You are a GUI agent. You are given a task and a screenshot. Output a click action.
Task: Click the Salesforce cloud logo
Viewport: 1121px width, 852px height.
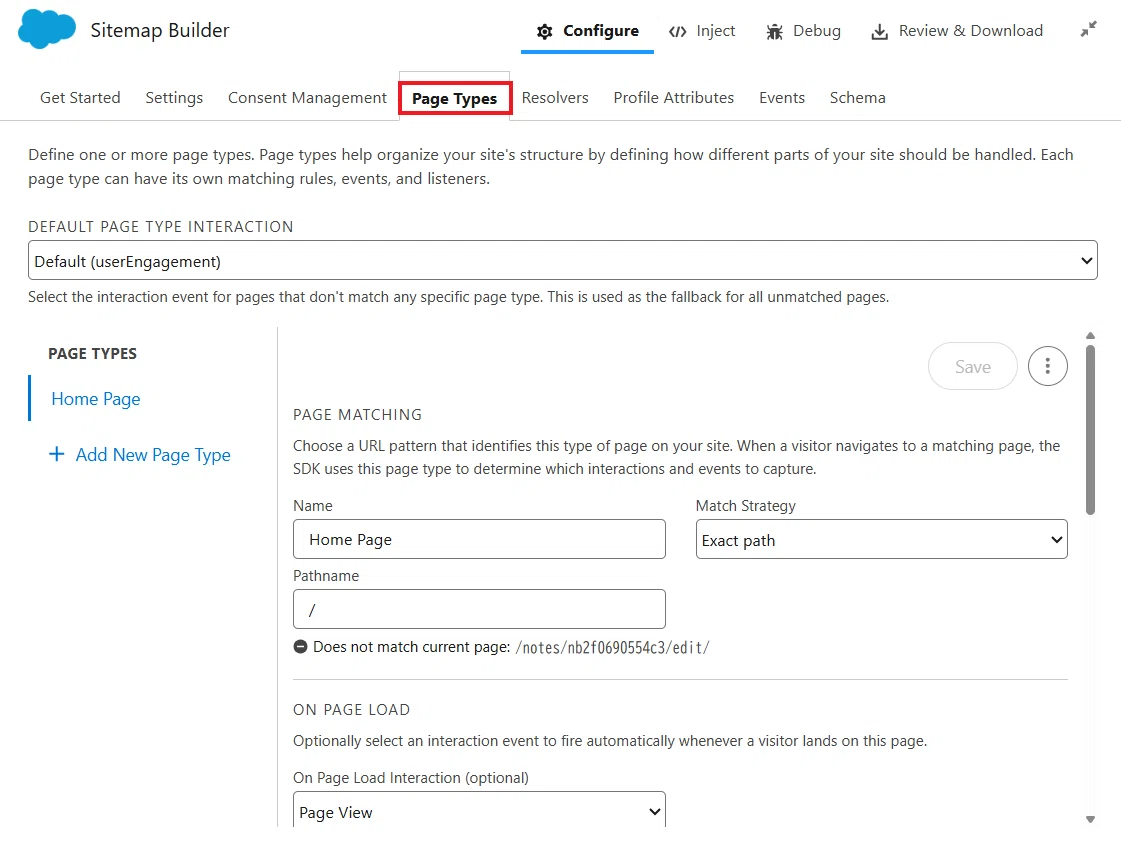46,29
